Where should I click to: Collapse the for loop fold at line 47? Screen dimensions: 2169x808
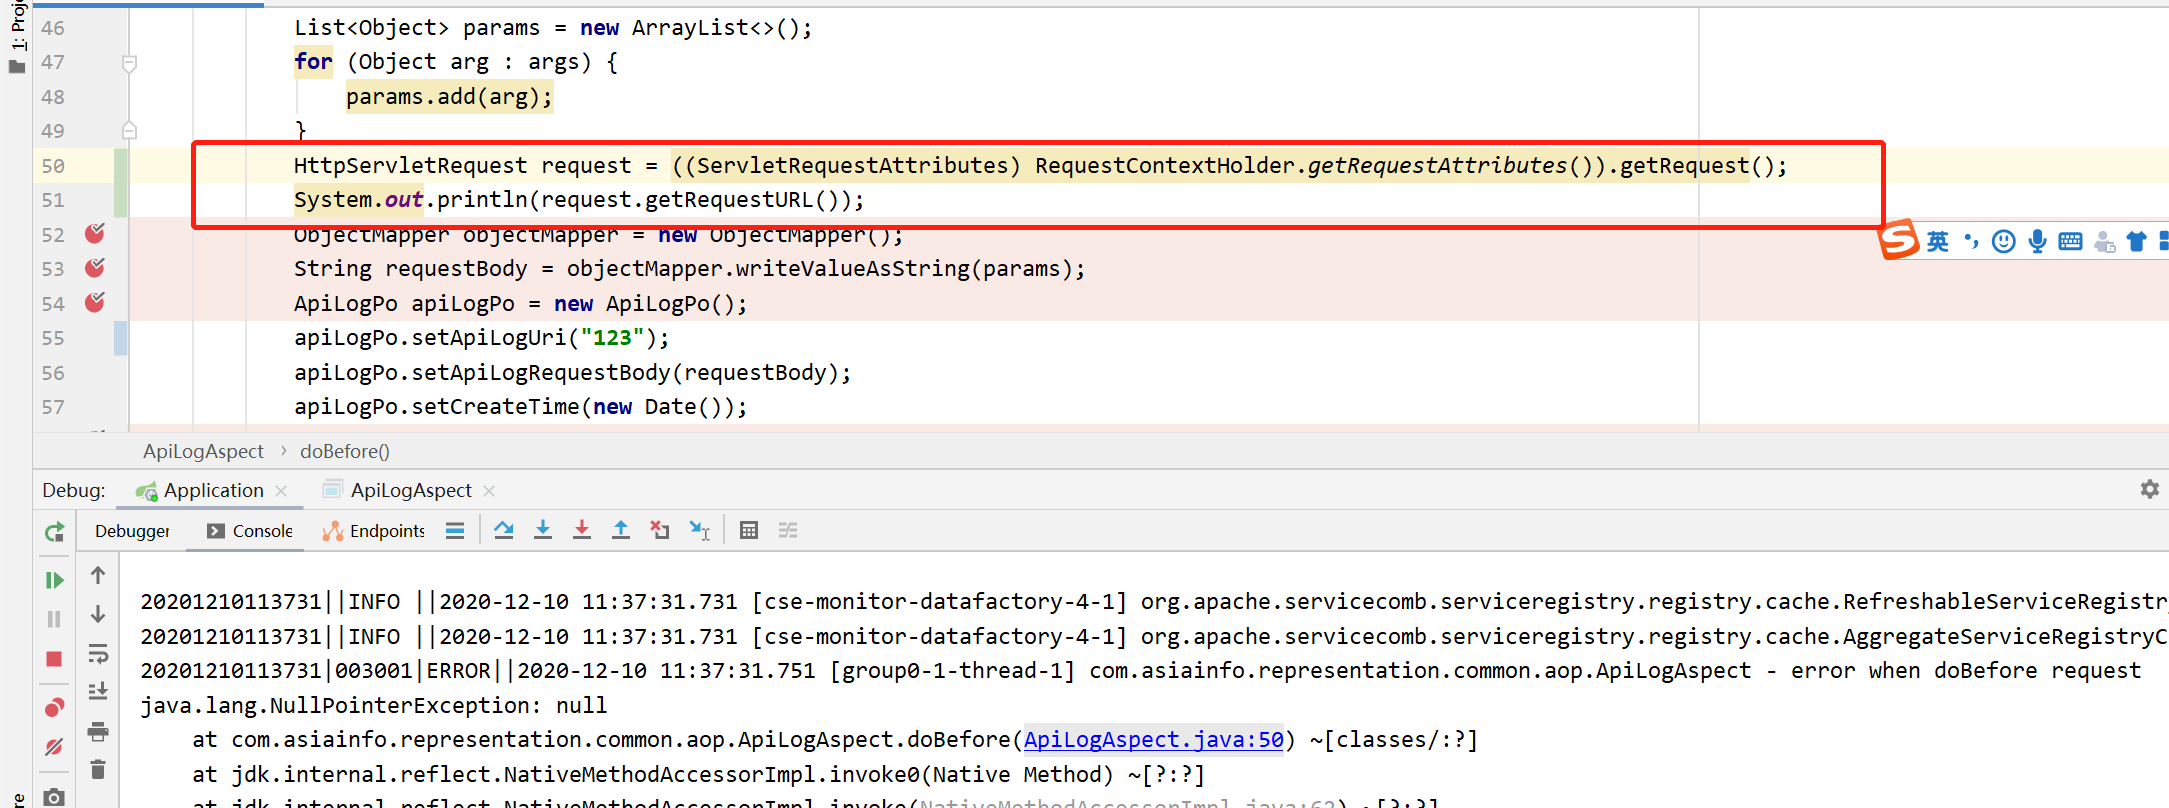click(129, 64)
